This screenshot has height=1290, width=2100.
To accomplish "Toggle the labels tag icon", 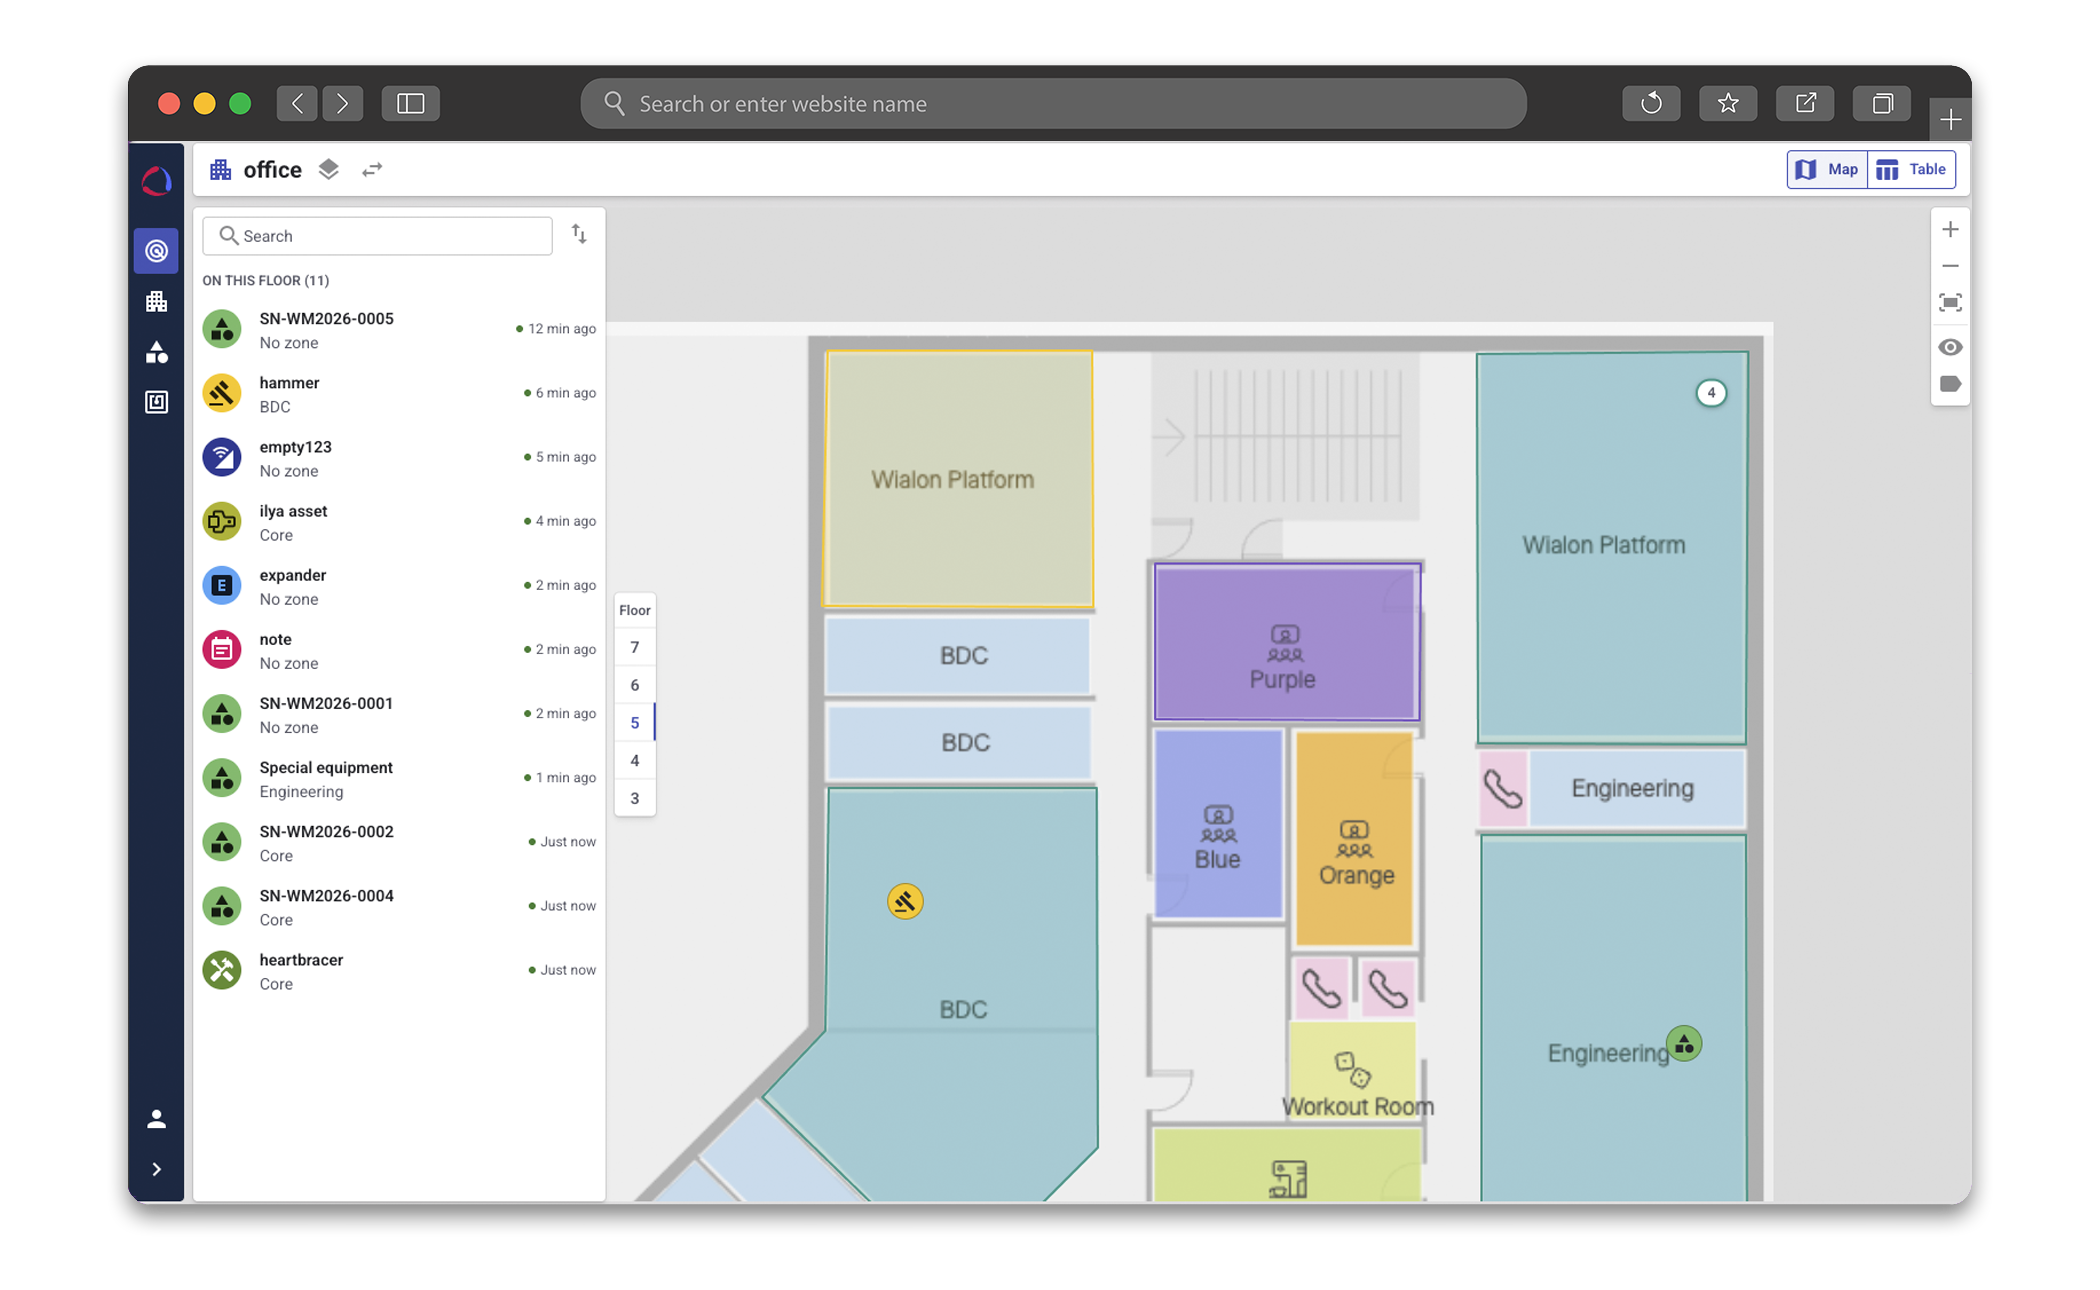I will click(x=1950, y=384).
